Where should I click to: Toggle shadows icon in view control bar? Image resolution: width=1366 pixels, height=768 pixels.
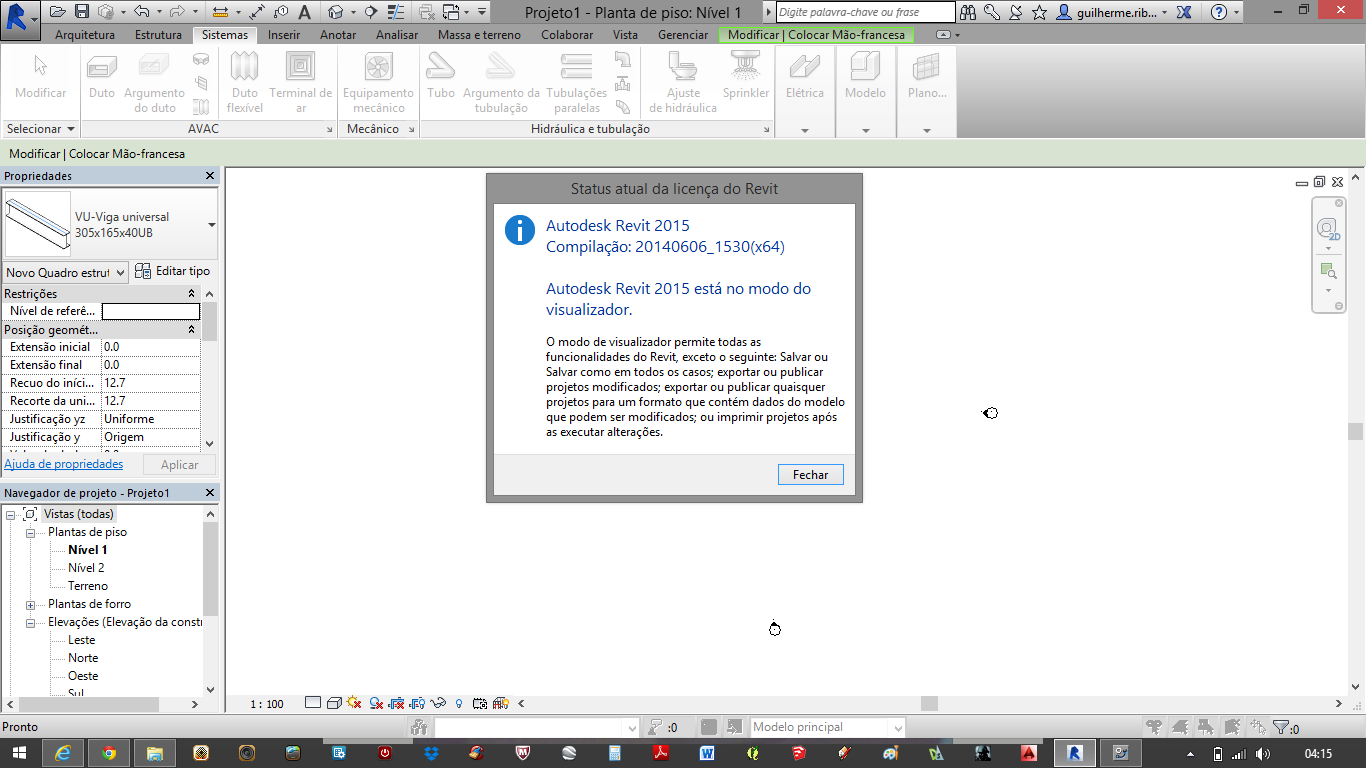pos(376,703)
